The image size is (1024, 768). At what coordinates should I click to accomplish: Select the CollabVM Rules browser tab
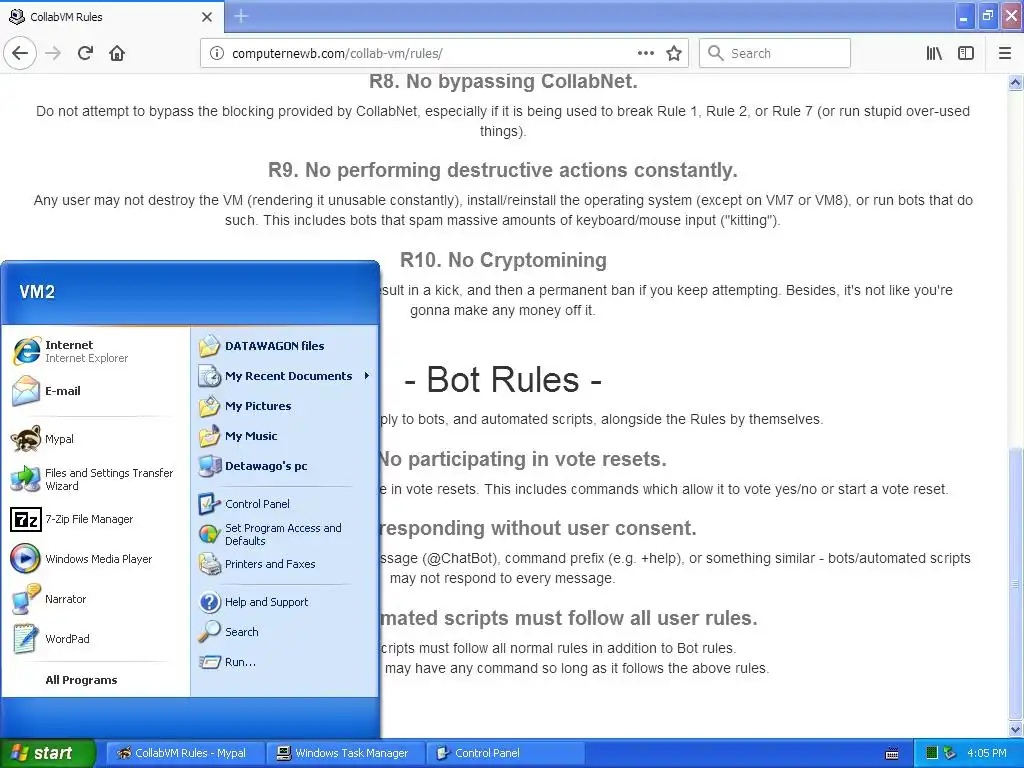pyautogui.click(x=112, y=17)
